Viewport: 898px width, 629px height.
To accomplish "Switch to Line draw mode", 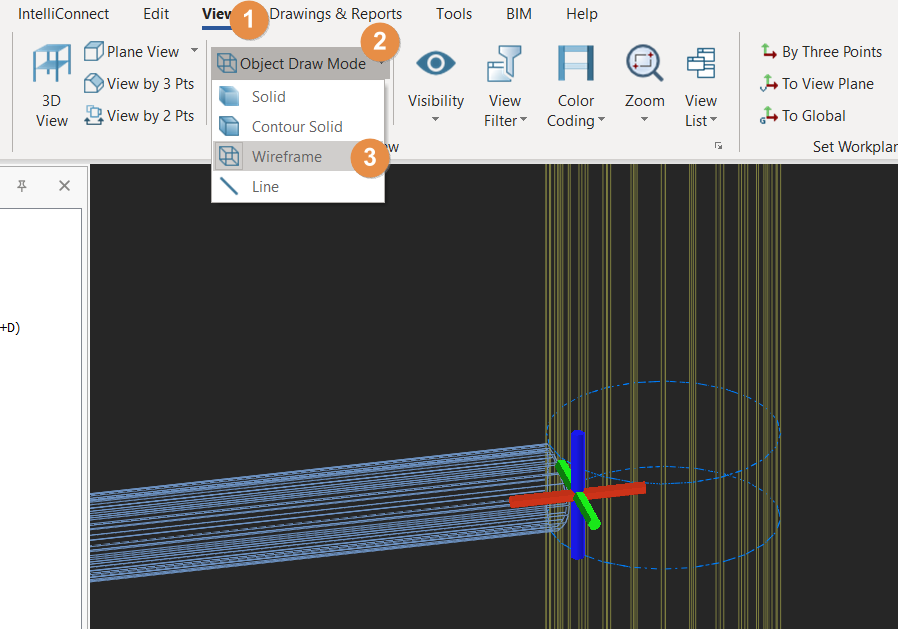I will tap(265, 187).
